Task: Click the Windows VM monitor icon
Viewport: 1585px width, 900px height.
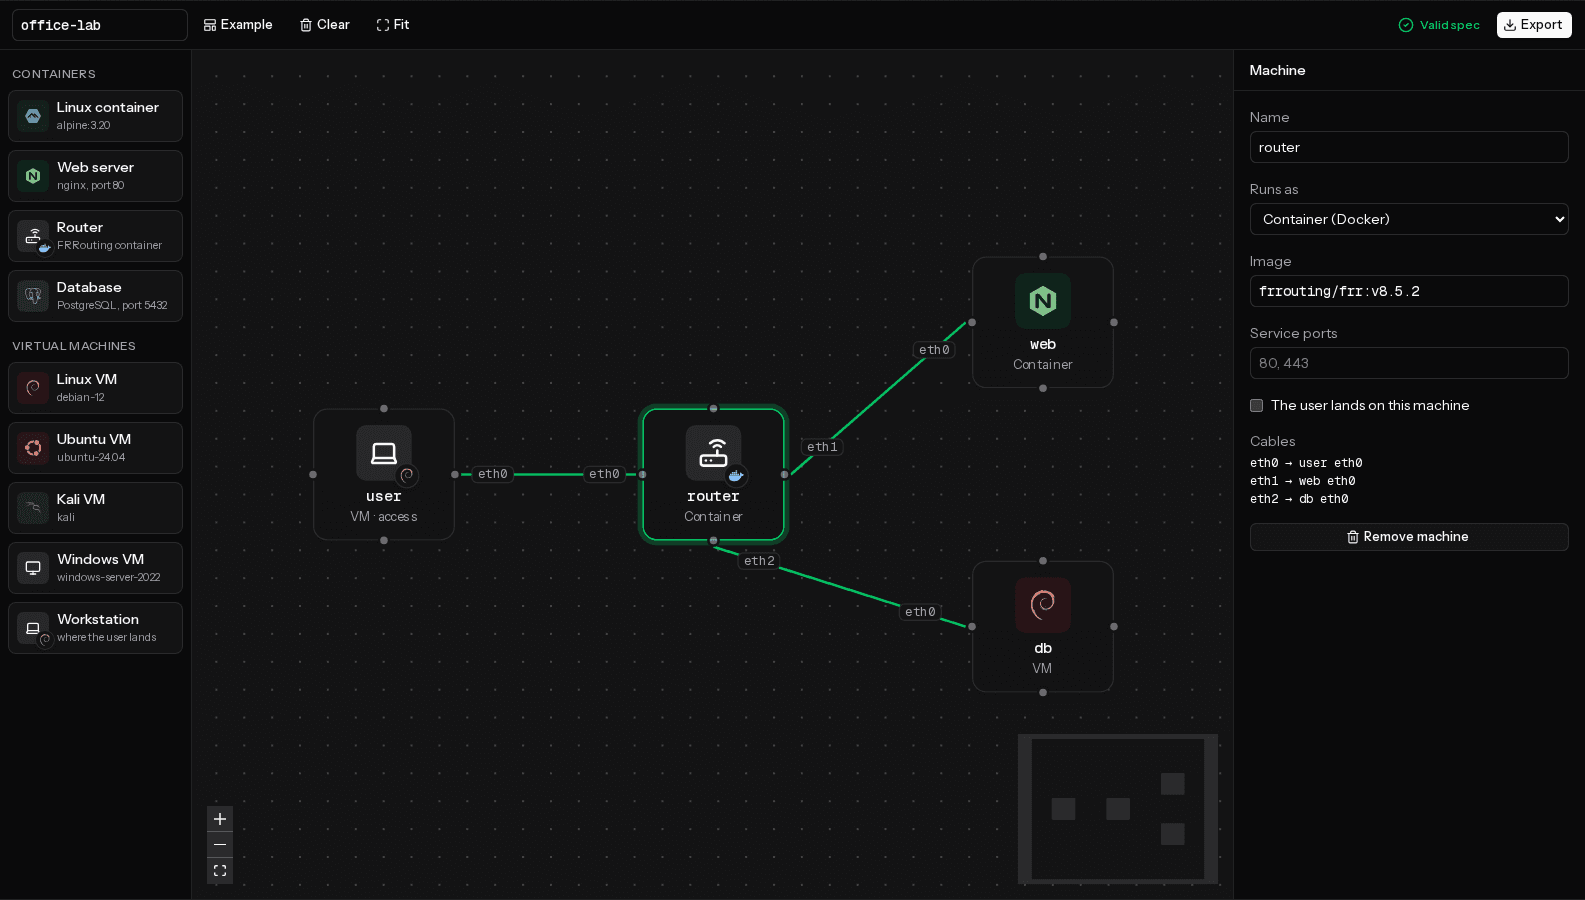Action: click(33, 568)
